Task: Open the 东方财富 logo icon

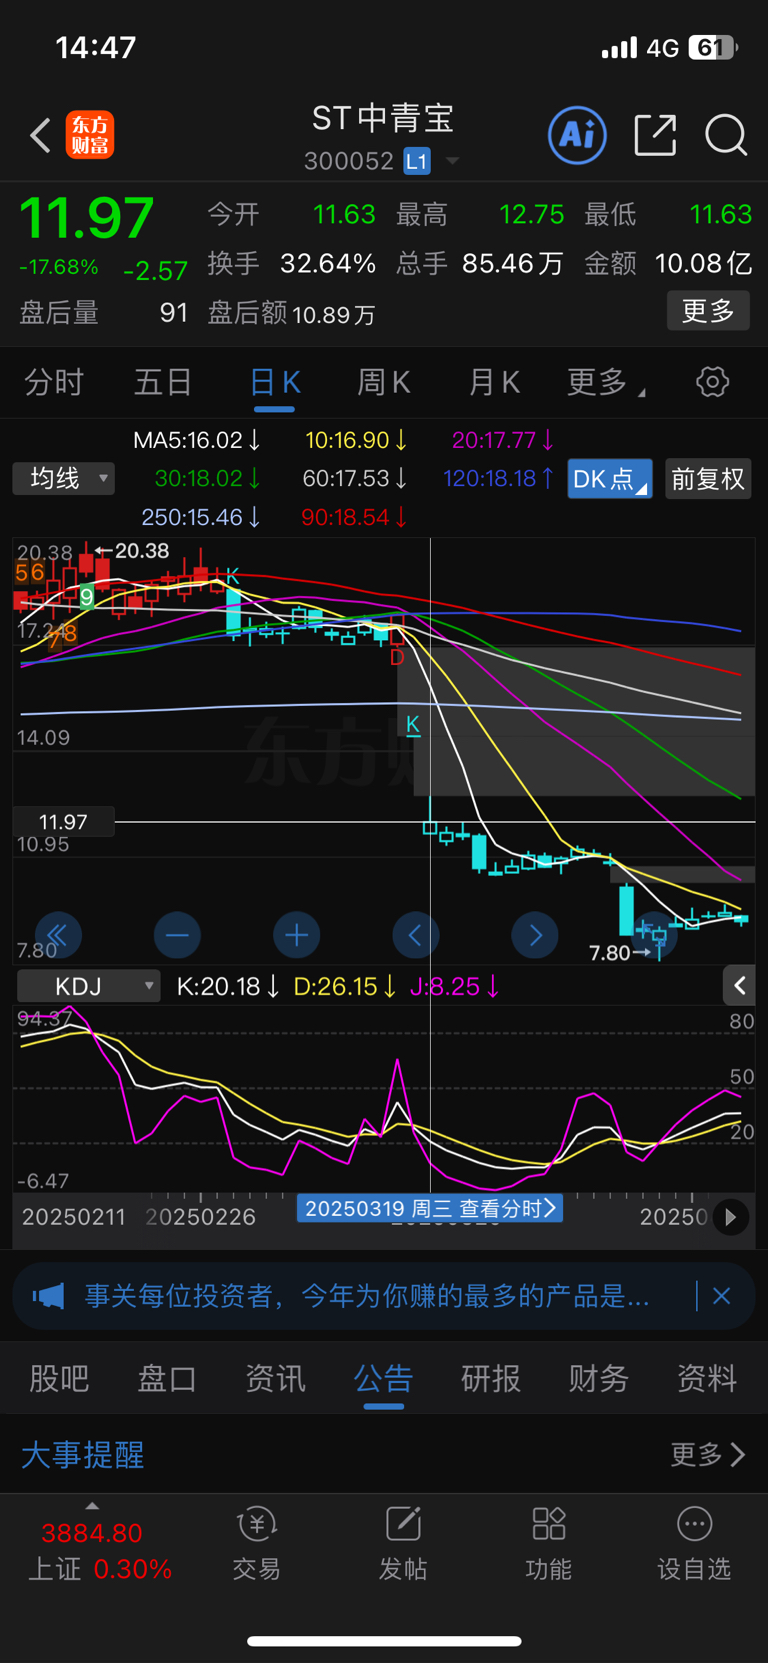Action: (90, 135)
